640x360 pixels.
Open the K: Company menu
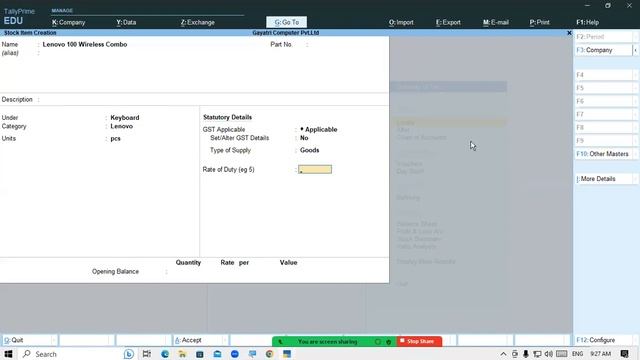pyautogui.click(x=69, y=22)
